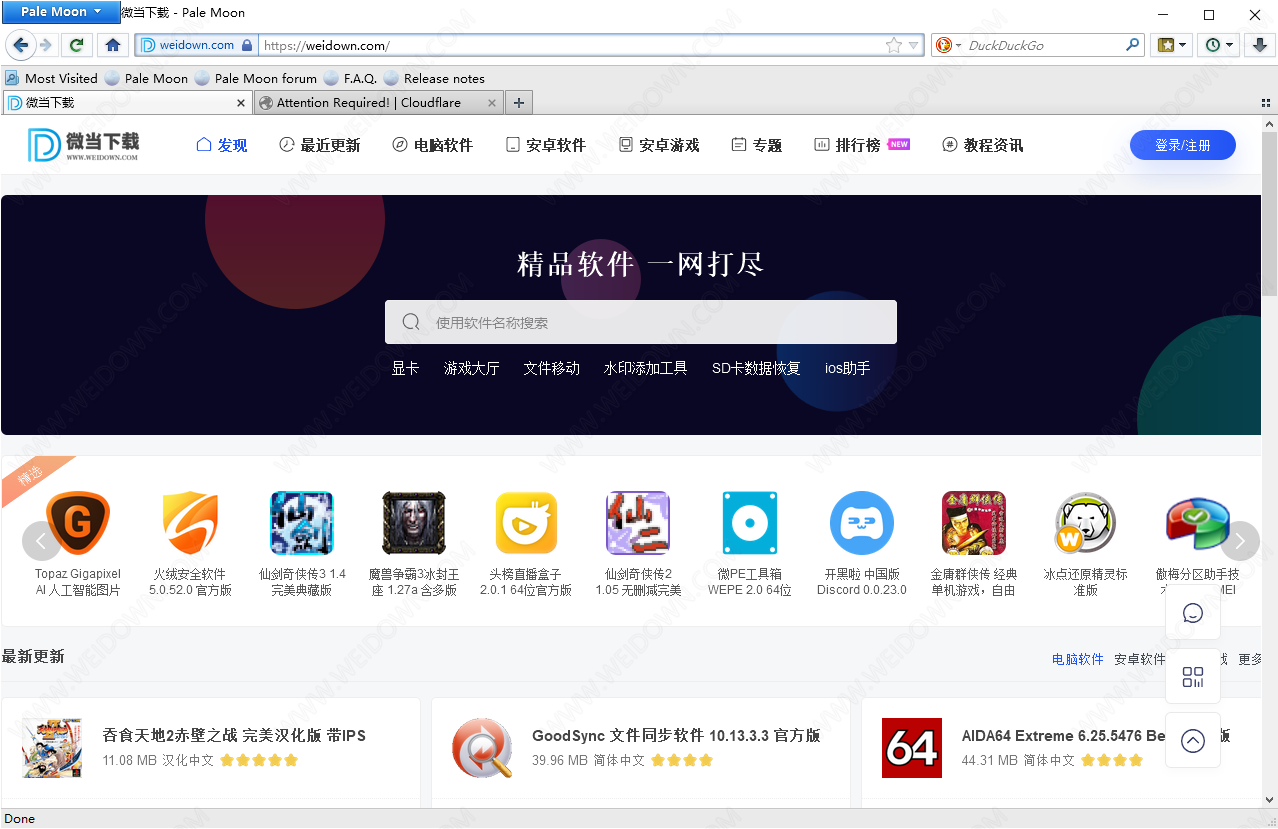Open the chat feedback floating button

tap(1192, 613)
